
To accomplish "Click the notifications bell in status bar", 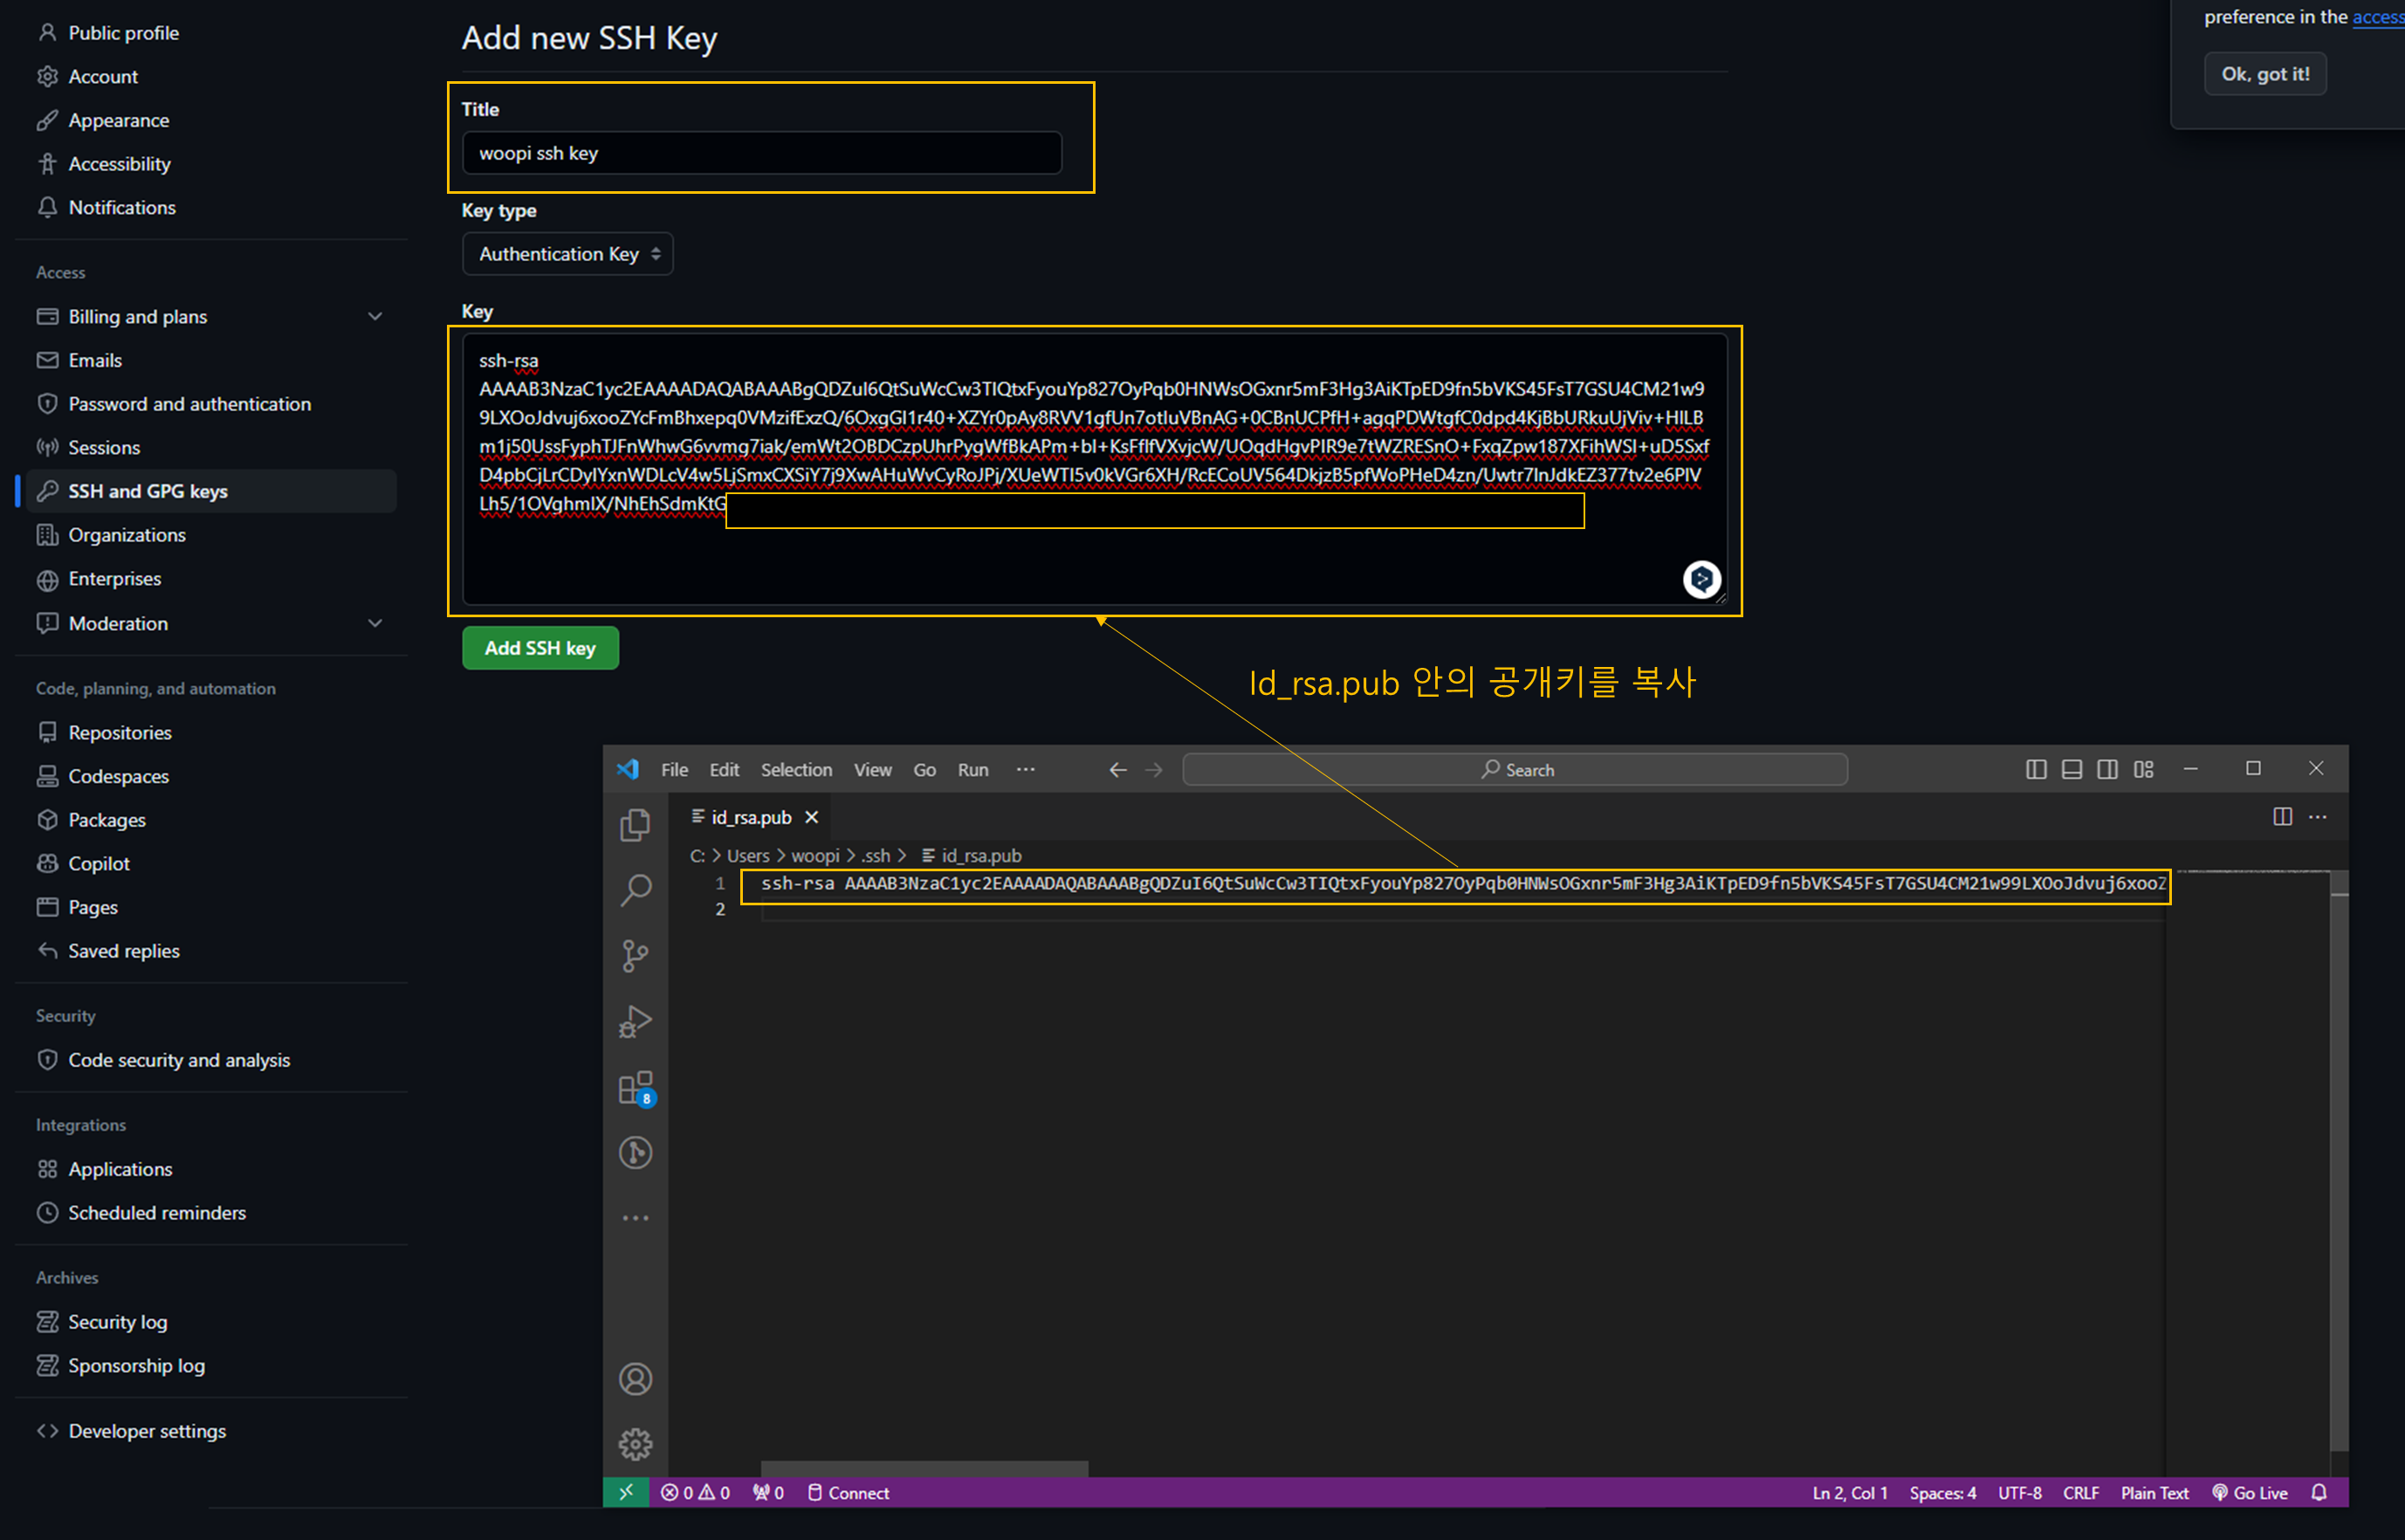I will tap(2319, 1492).
